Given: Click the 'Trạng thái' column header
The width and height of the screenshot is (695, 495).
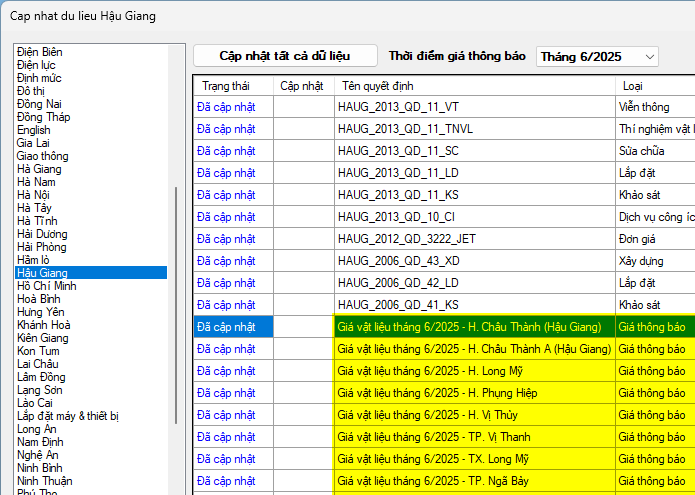Looking at the screenshot, I should coord(233,86).
